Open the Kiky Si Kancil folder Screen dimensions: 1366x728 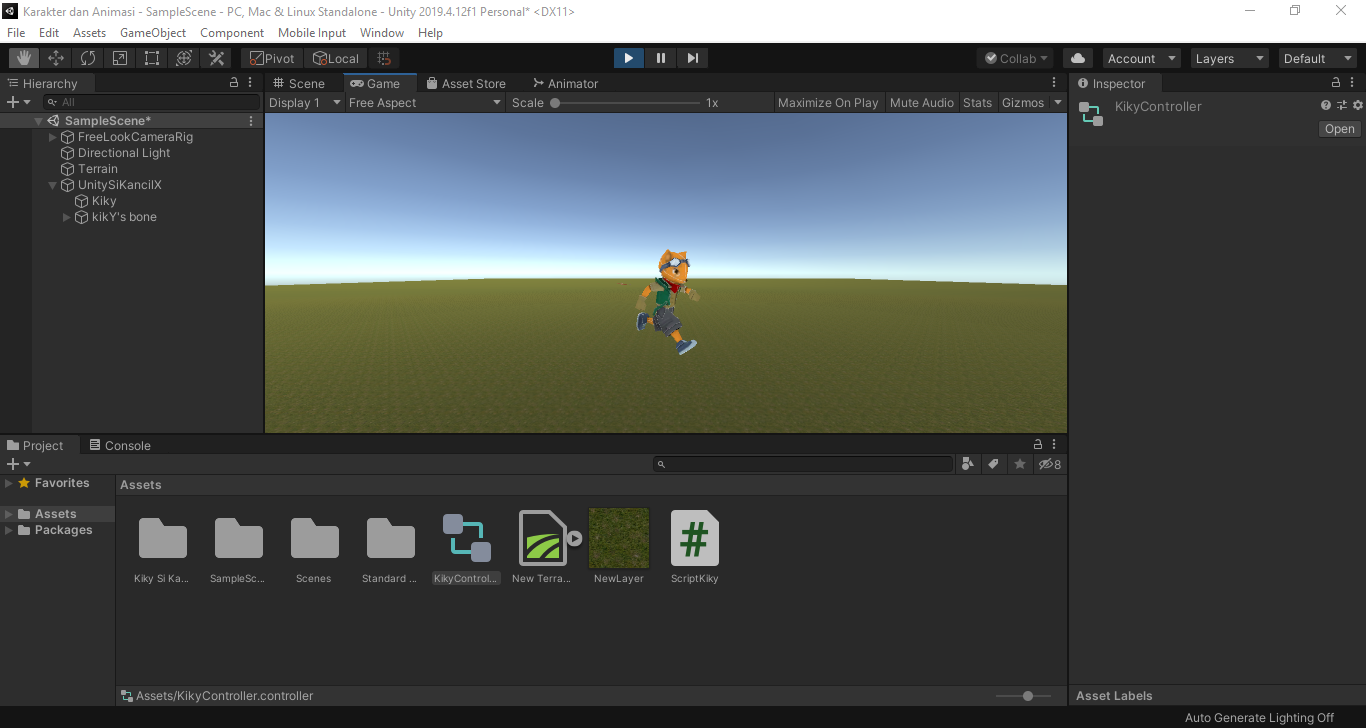coord(162,546)
